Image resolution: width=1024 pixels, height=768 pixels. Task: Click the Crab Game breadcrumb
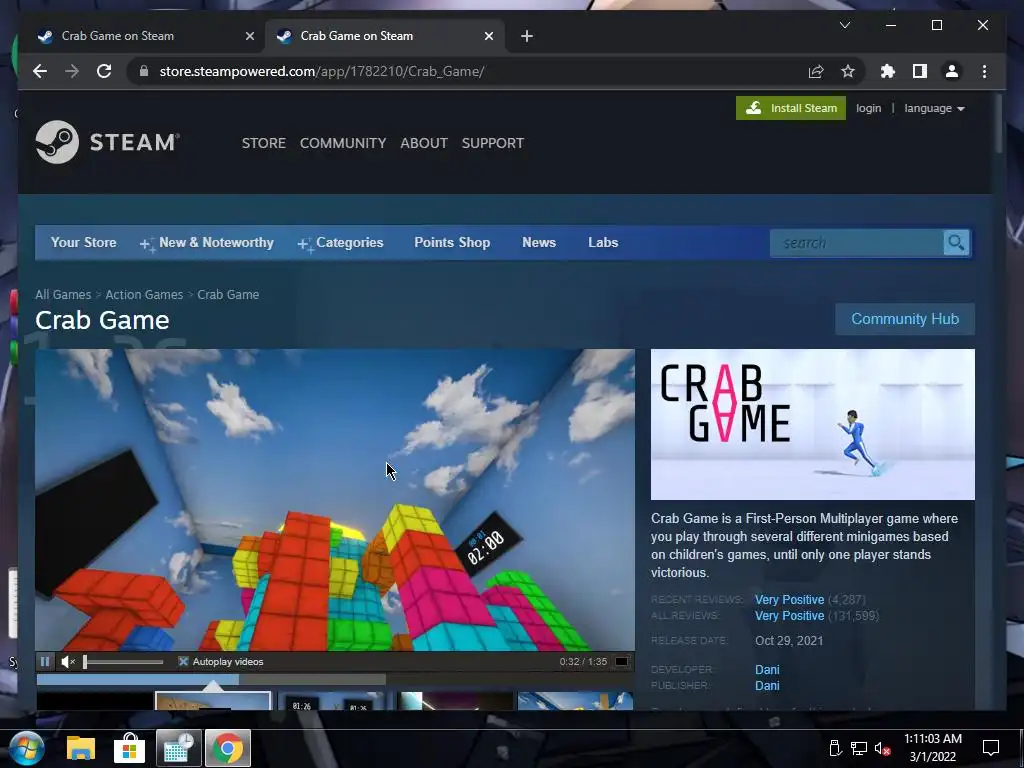(228, 295)
